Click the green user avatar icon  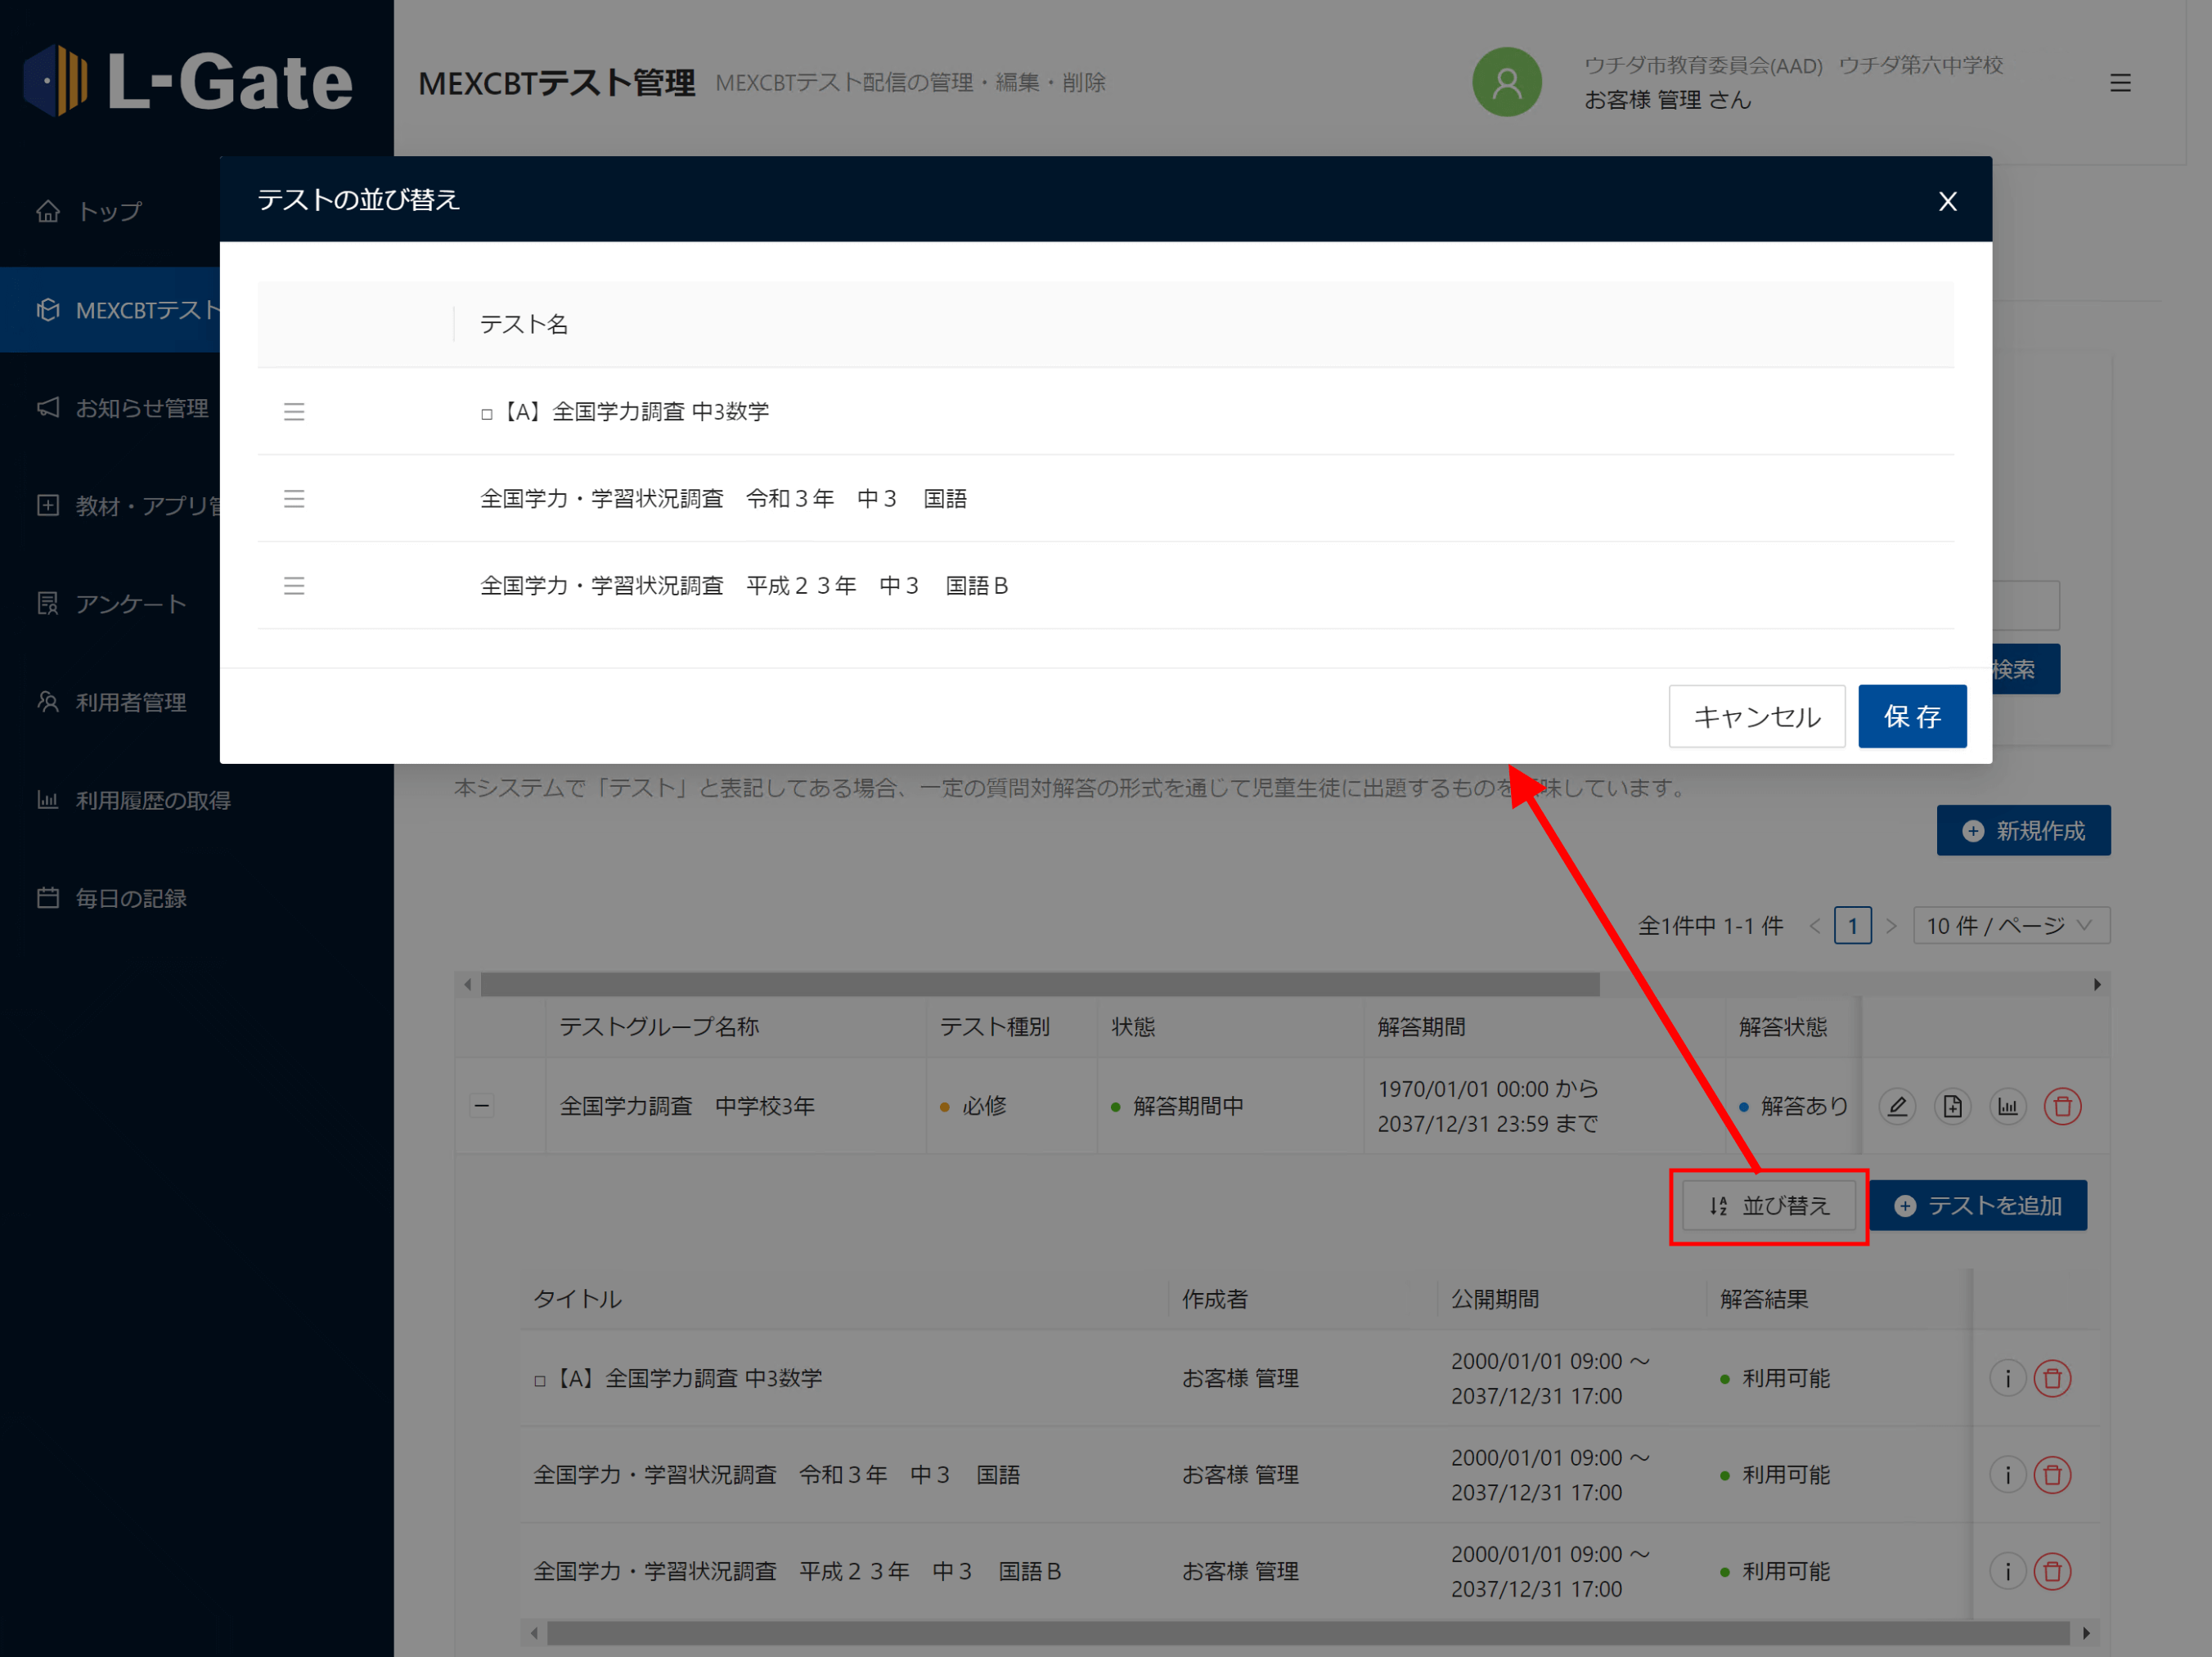click(x=1506, y=82)
